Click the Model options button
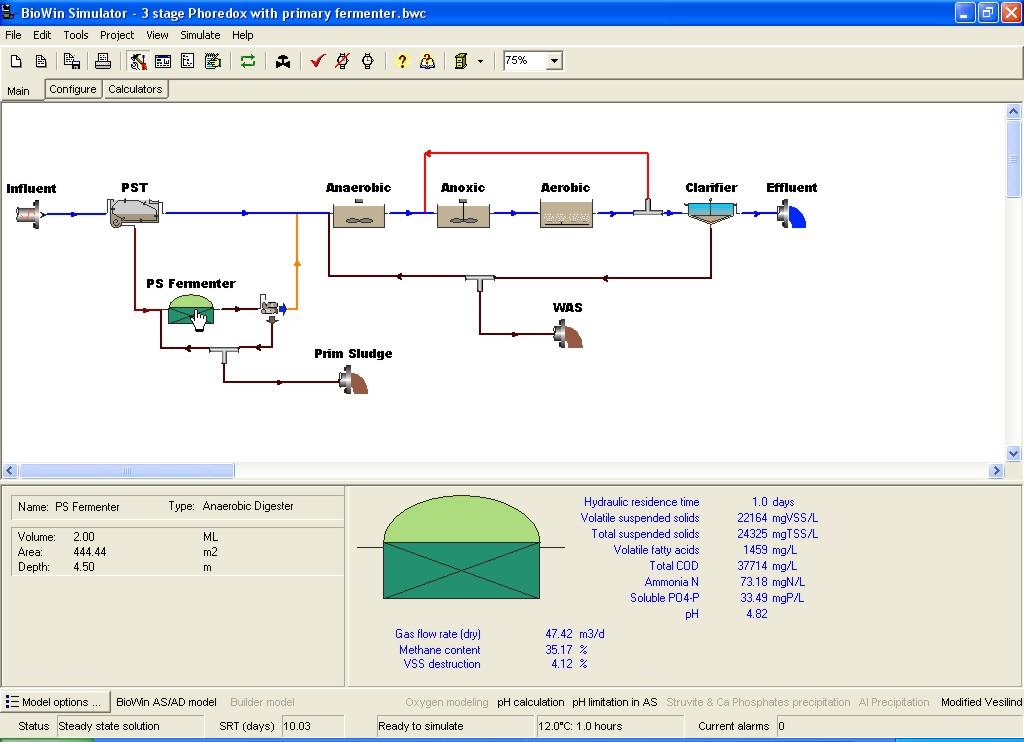Viewport: 1024px width, 742px height. tap(56, 702)
